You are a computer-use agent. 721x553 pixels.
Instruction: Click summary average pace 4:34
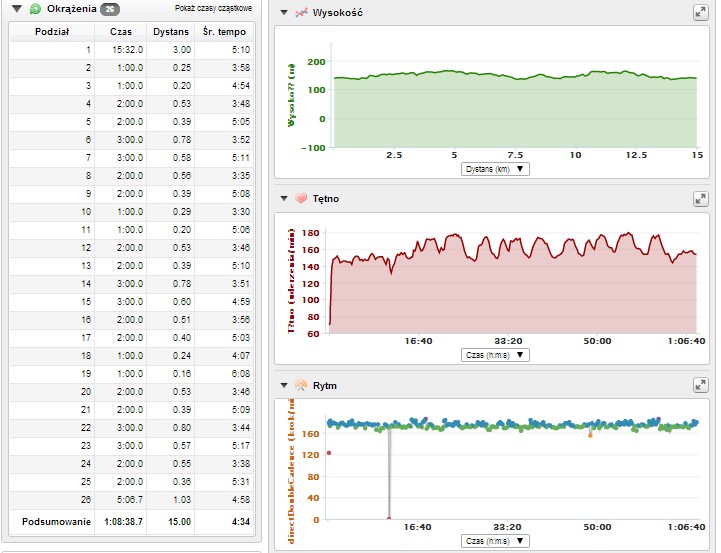point(241,522)
